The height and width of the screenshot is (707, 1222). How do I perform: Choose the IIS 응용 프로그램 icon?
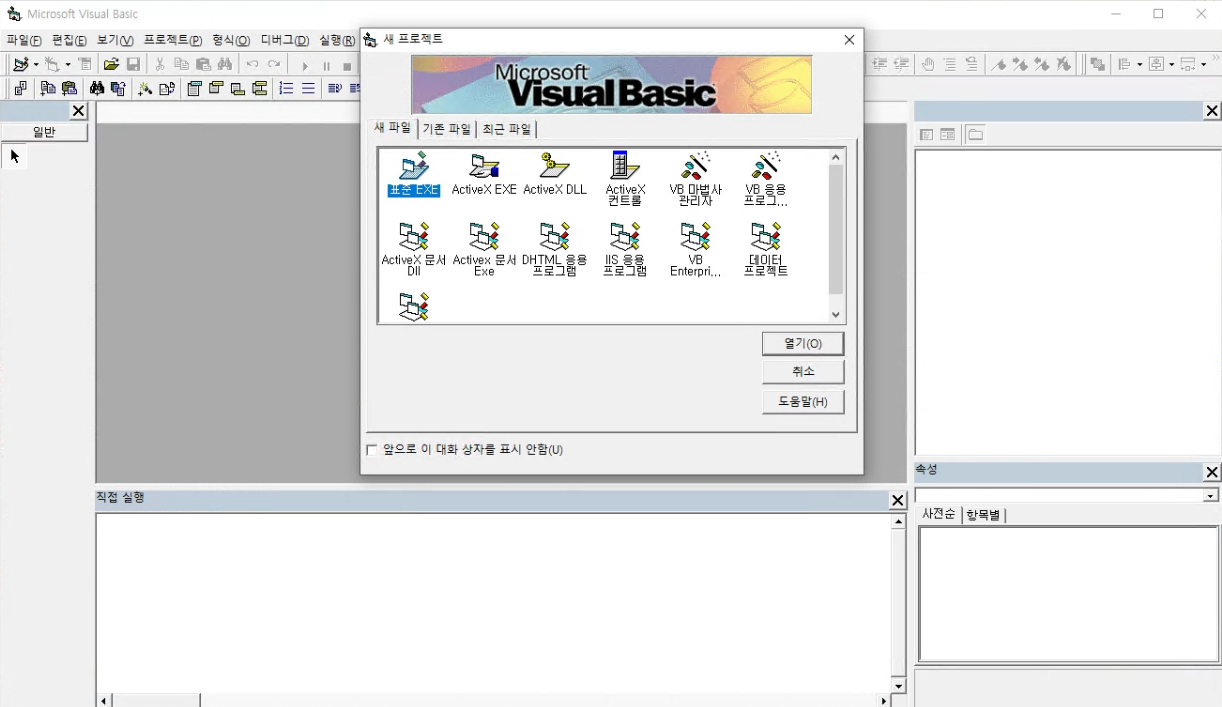[625, 249]
